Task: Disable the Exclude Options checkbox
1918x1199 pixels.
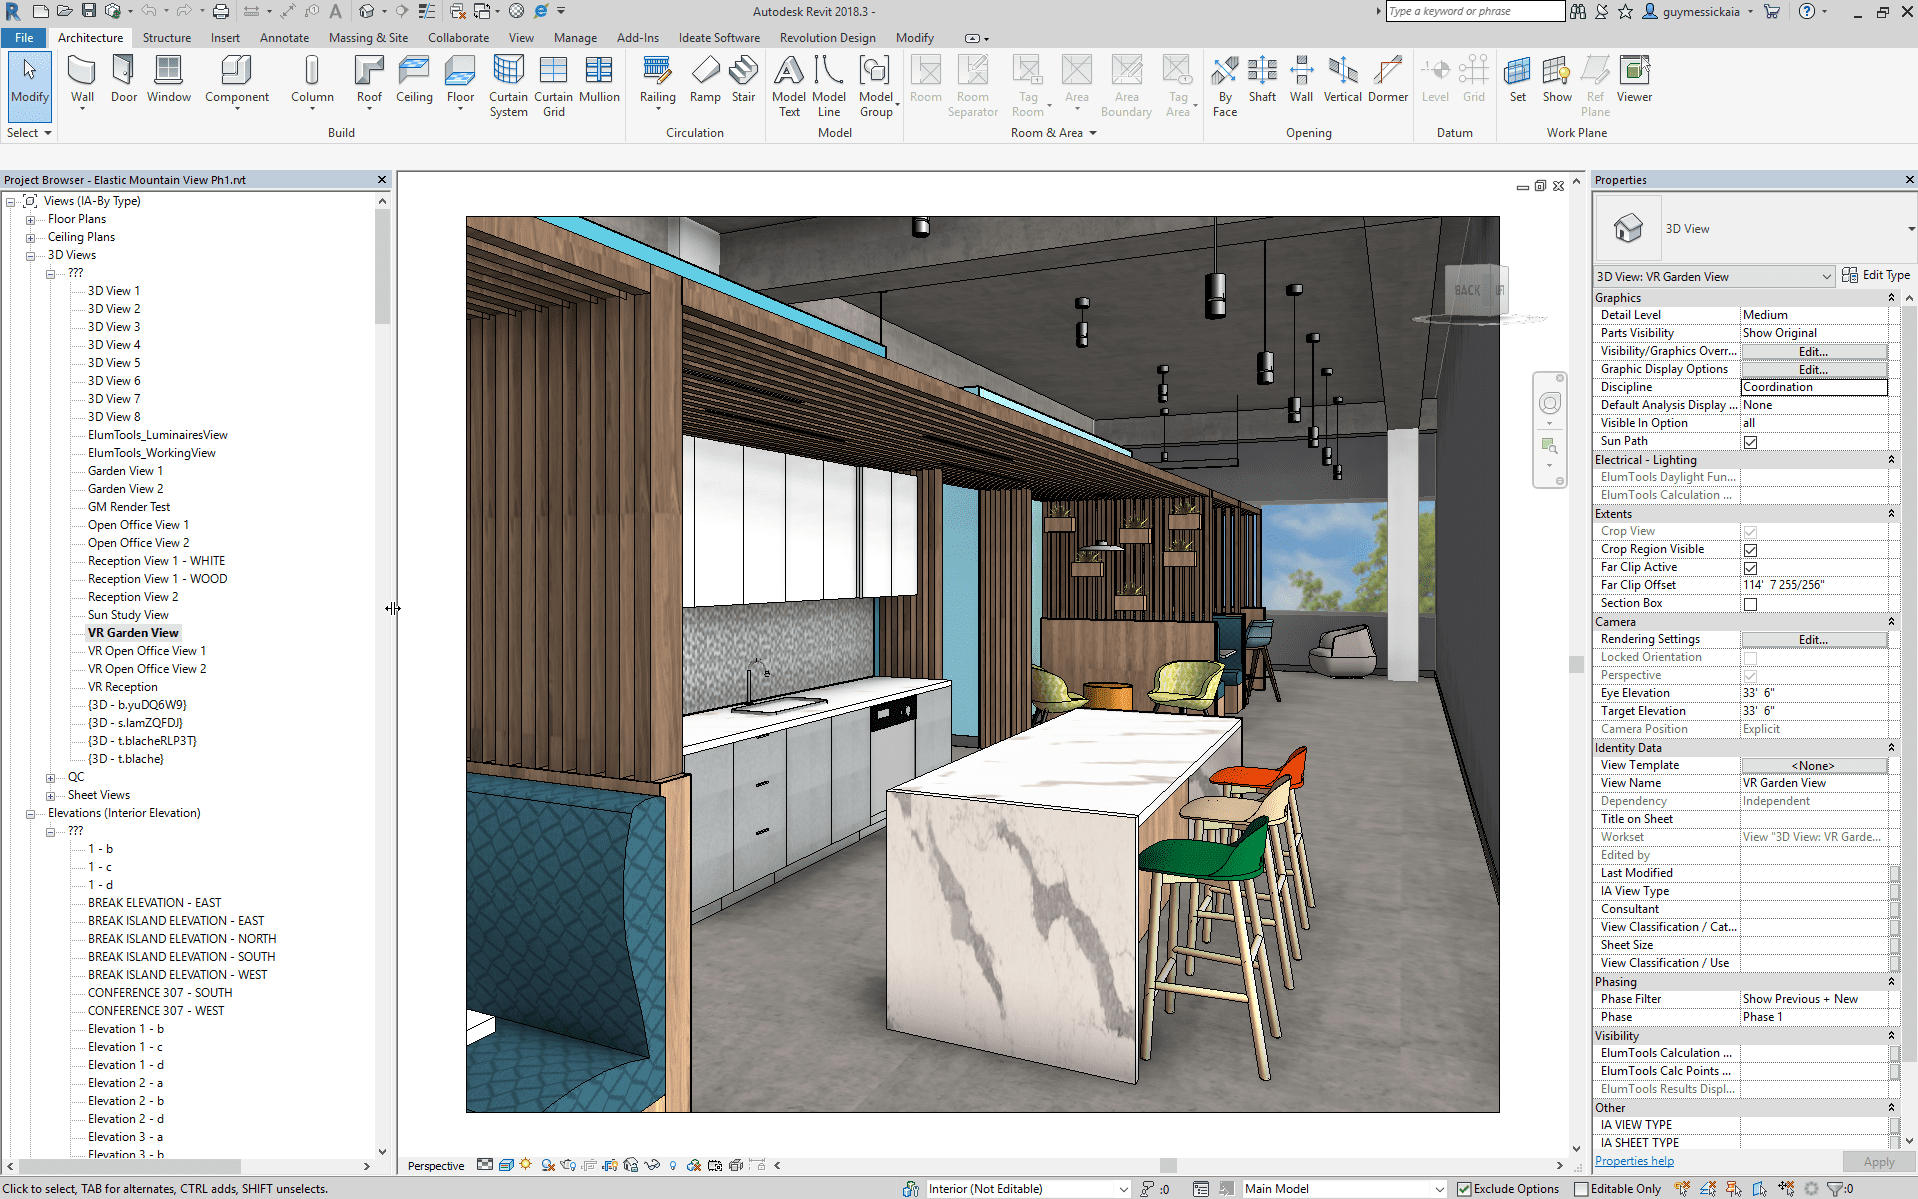Action: (1464, 1189)
